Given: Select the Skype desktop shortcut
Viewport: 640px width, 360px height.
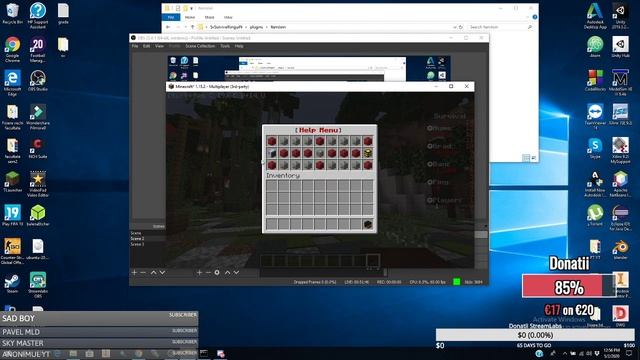Looking at the screenshot, I should [x=595, y=149].
